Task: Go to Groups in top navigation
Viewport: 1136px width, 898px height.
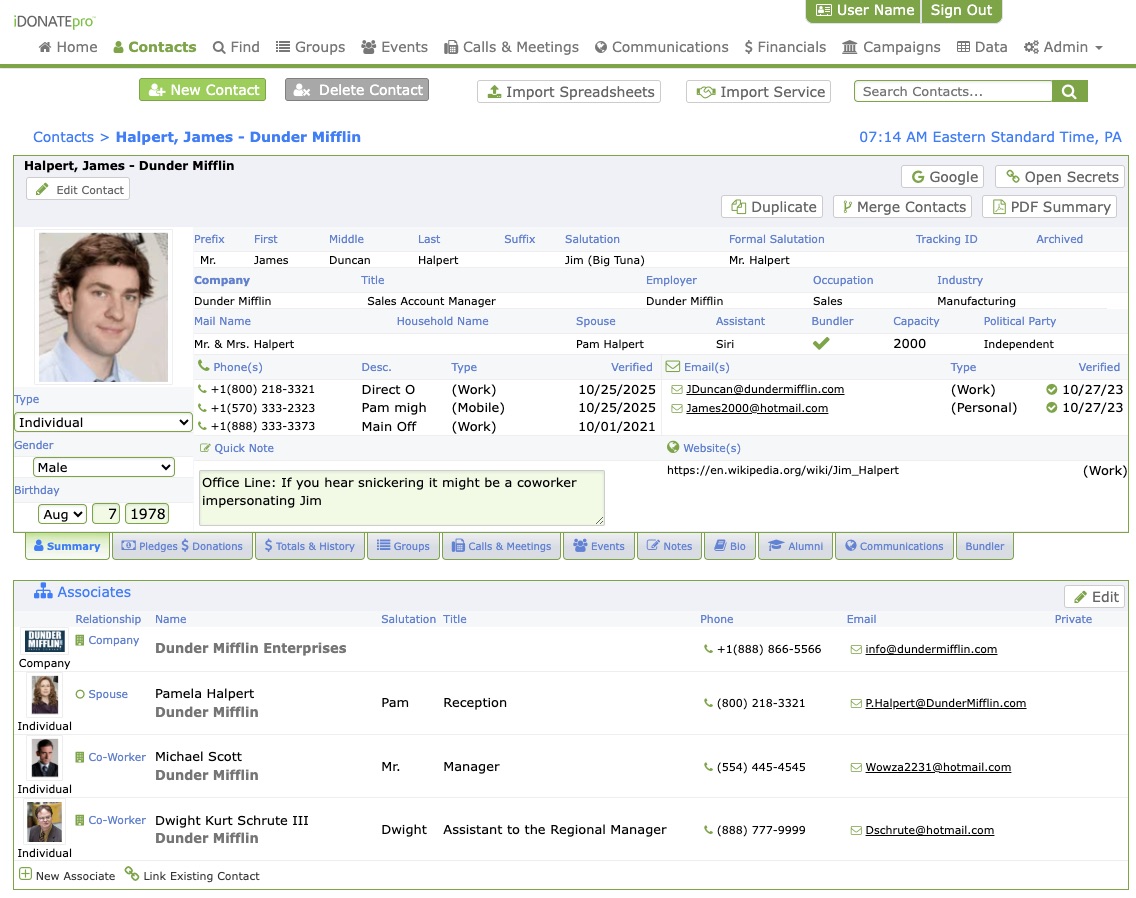Action: (310, 47)
